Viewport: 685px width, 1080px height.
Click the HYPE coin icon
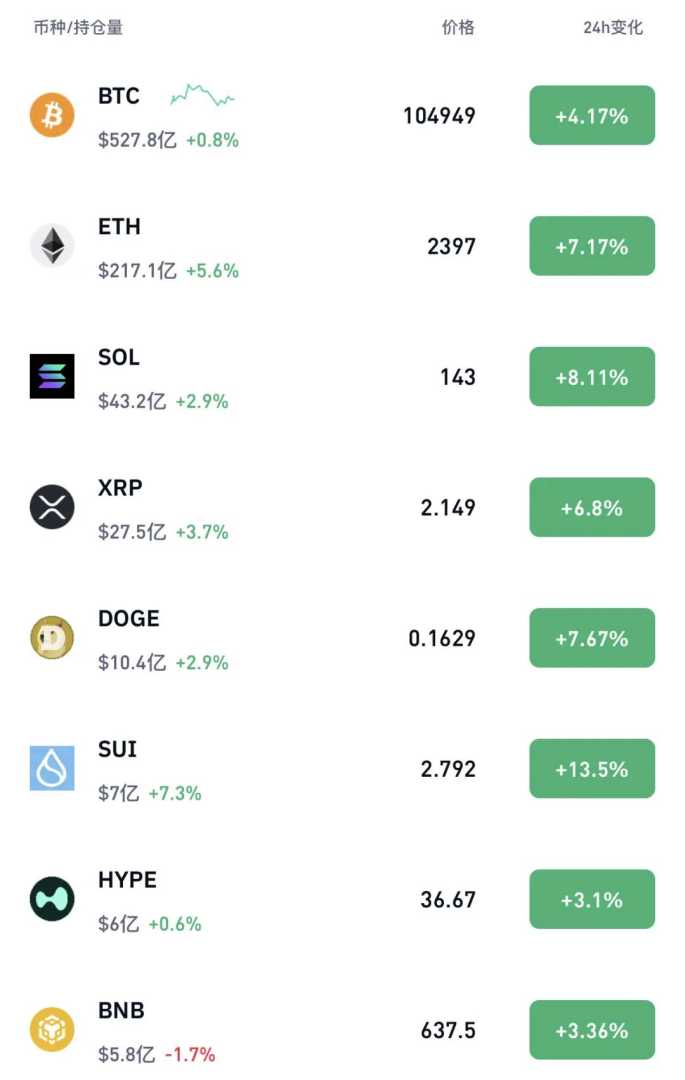point(52,899)
